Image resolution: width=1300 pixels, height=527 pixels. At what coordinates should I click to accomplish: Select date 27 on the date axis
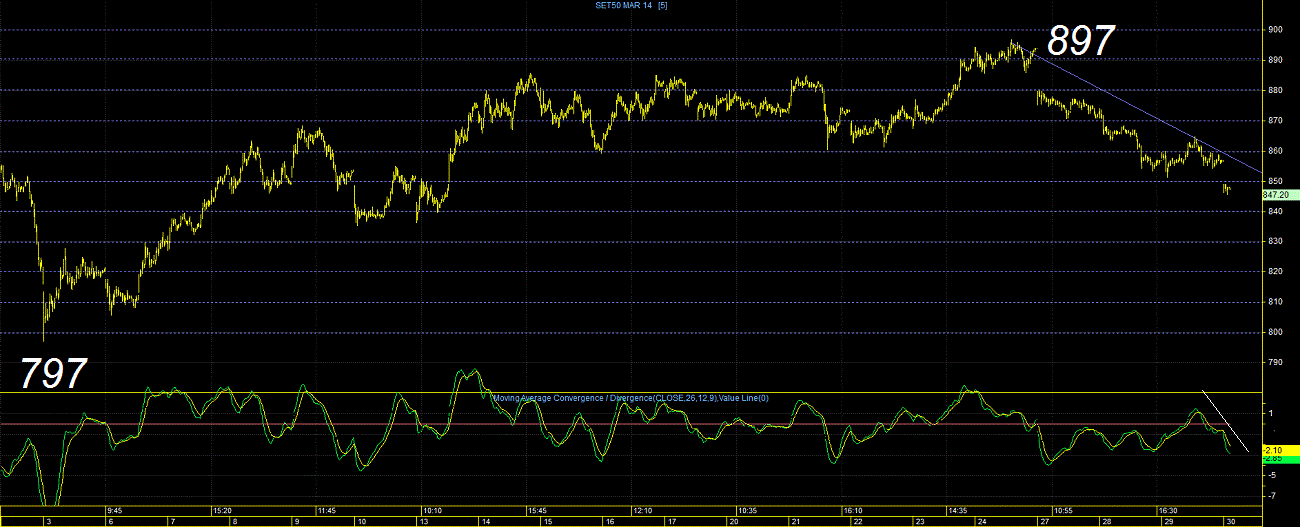pos(1044,521)
